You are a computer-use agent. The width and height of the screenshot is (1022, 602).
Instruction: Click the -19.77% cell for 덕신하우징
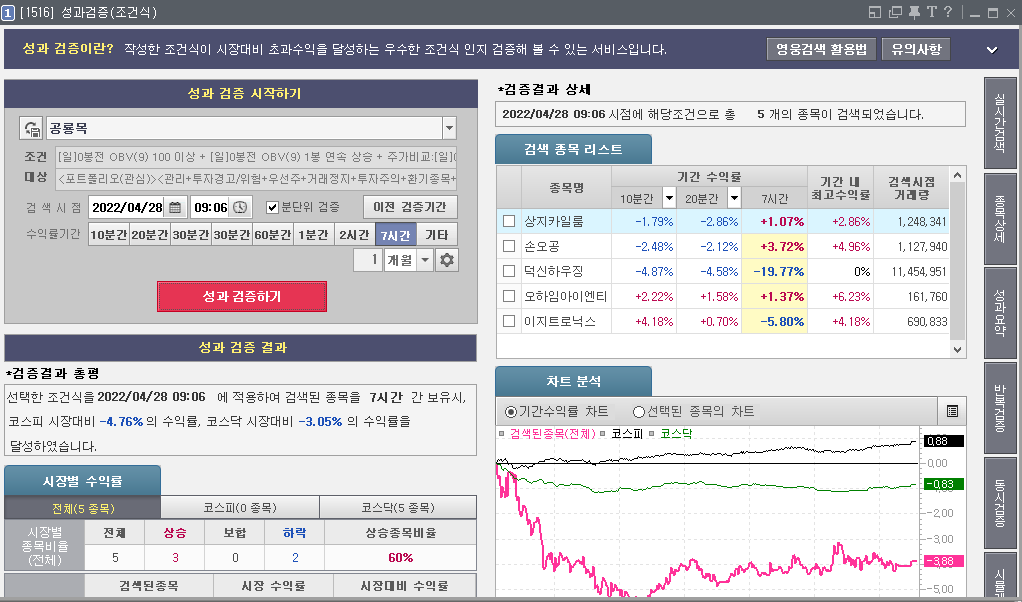[x=774, y=271]
